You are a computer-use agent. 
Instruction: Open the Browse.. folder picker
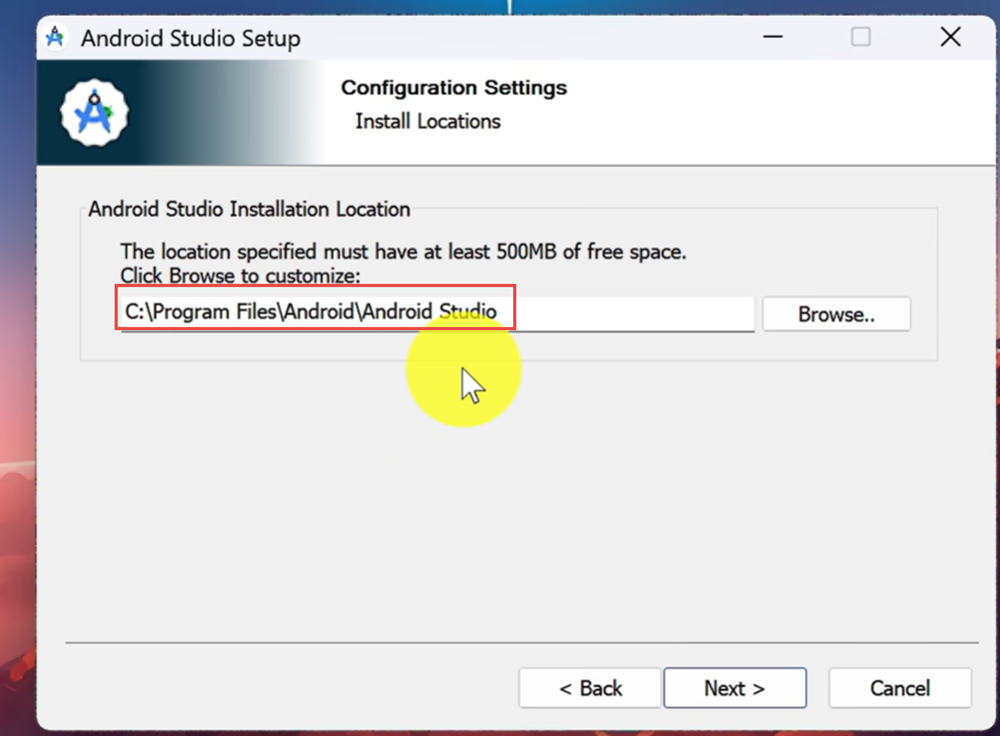tap(836, 314)
